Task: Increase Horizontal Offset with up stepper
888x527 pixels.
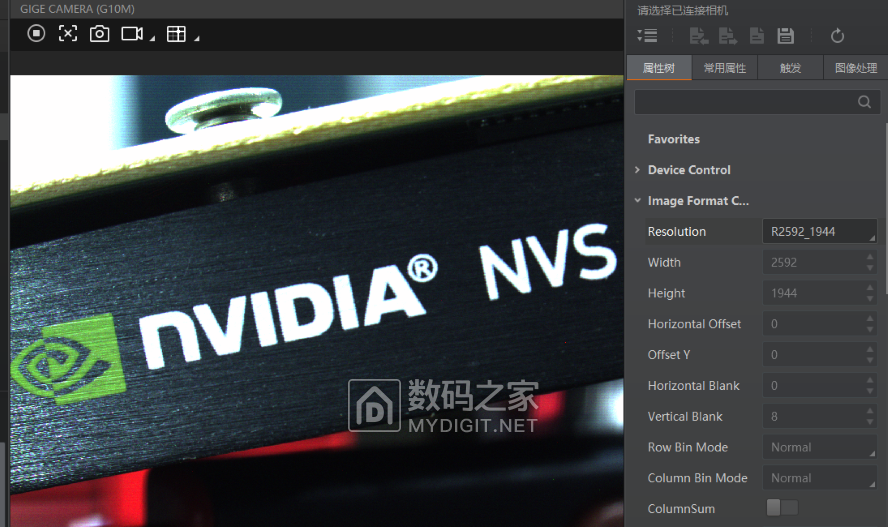Action: (870, 319)
